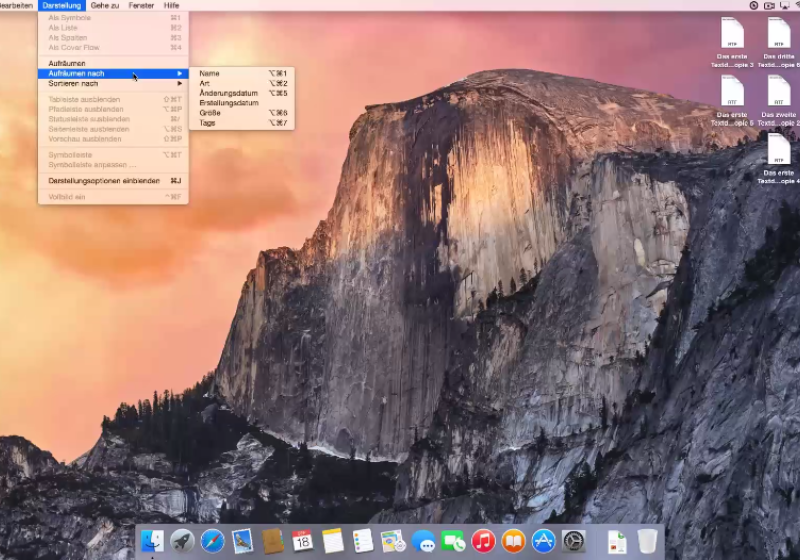Choose Aufräumen in the Darstellung menu
The image size is (800, 560).
click(113, 63)
